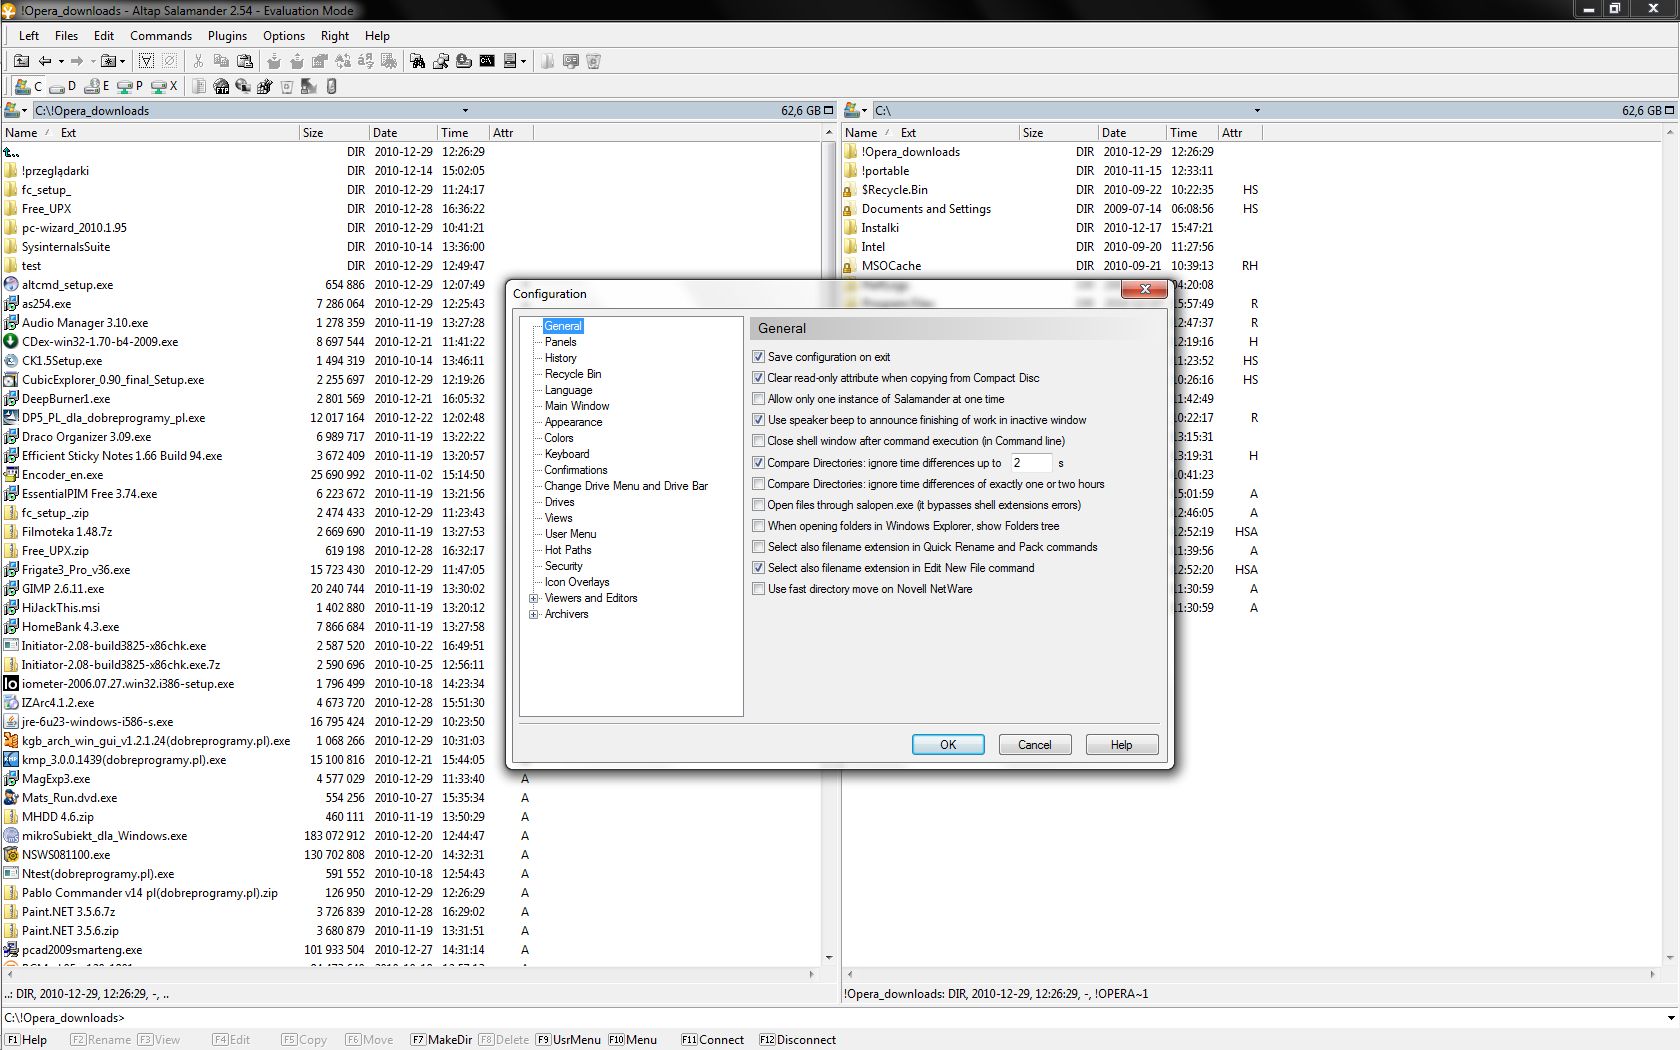This screenshot has height=1050, width=1680.
Task: Enable extension selection in Quick Rename
Action: click(x=758, y=547)
